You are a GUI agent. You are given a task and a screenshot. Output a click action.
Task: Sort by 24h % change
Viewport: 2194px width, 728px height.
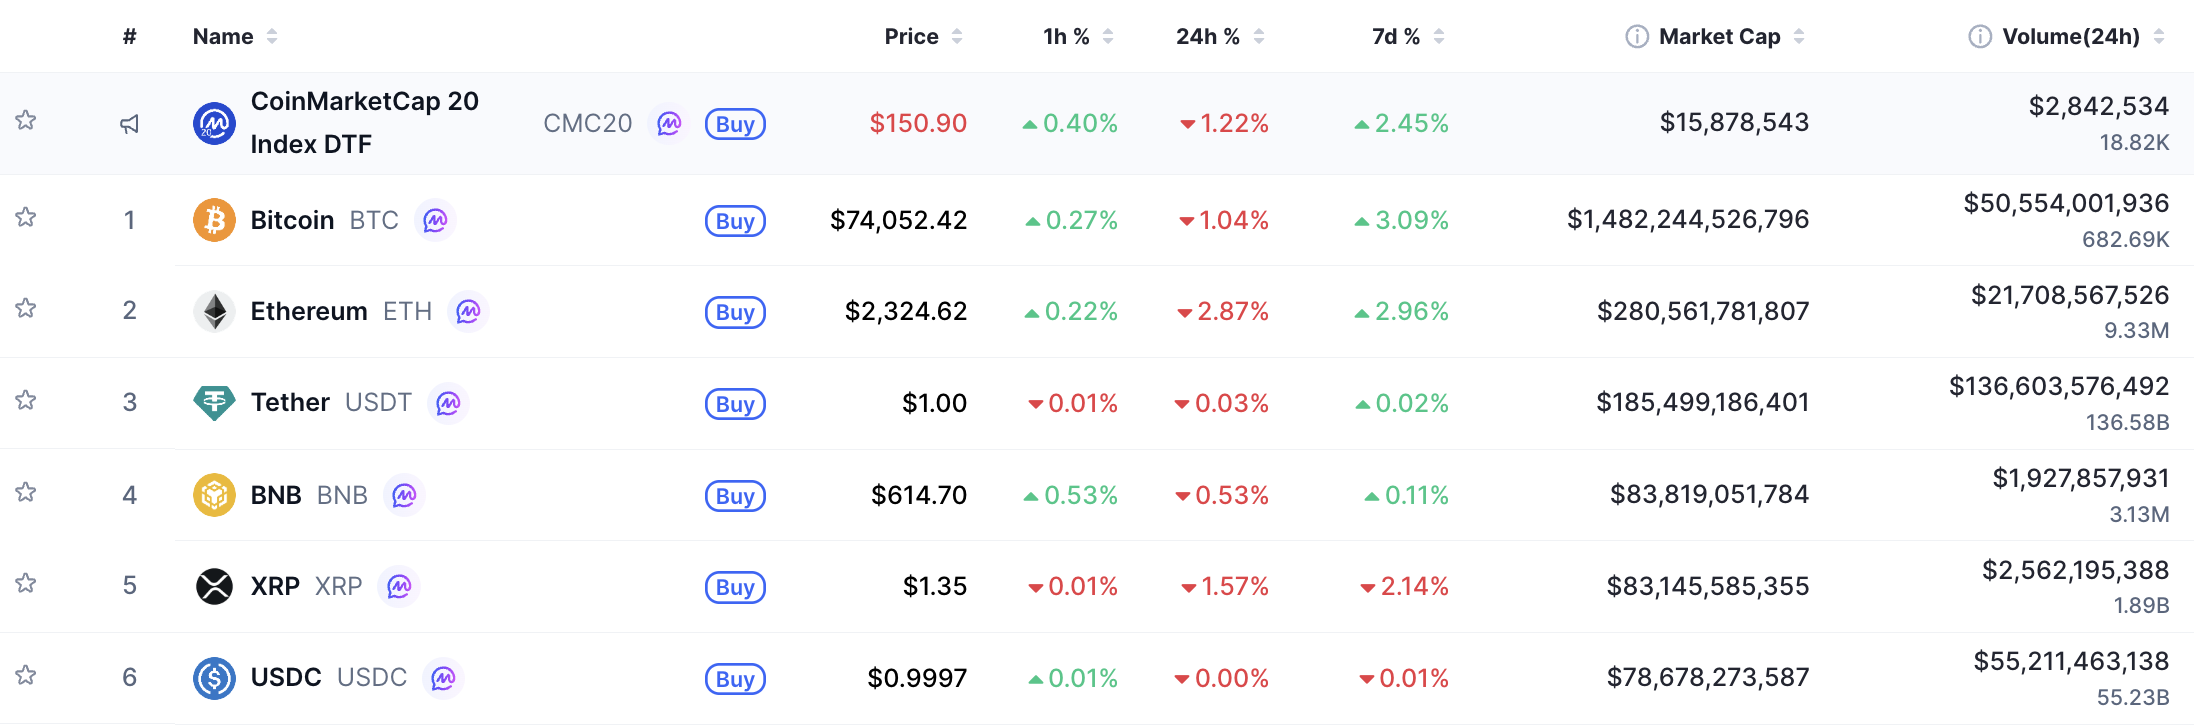(1210, 36)
